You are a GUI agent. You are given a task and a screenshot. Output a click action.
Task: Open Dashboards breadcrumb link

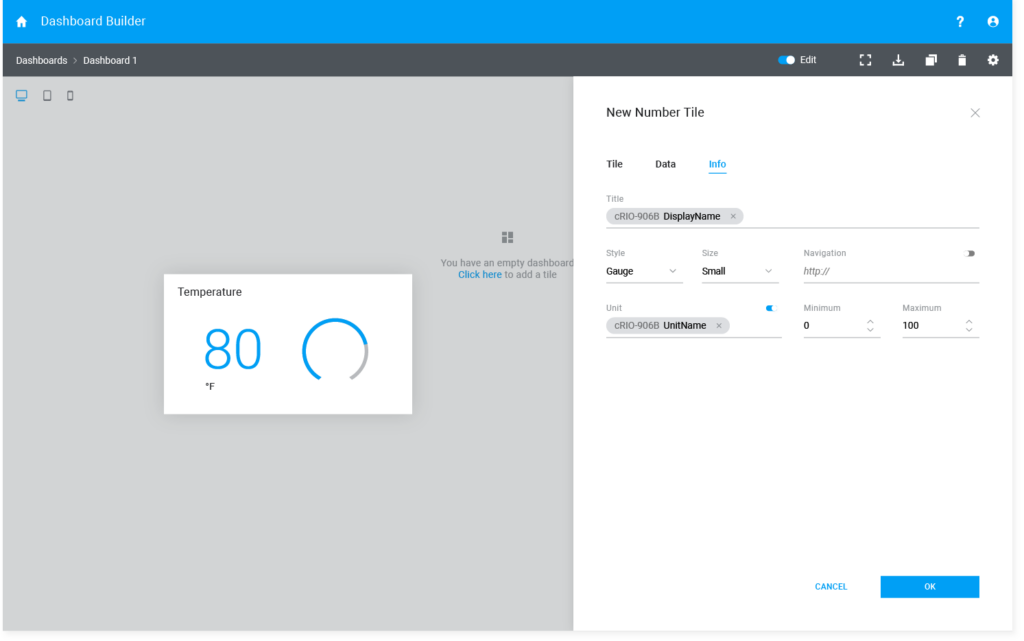42,60
